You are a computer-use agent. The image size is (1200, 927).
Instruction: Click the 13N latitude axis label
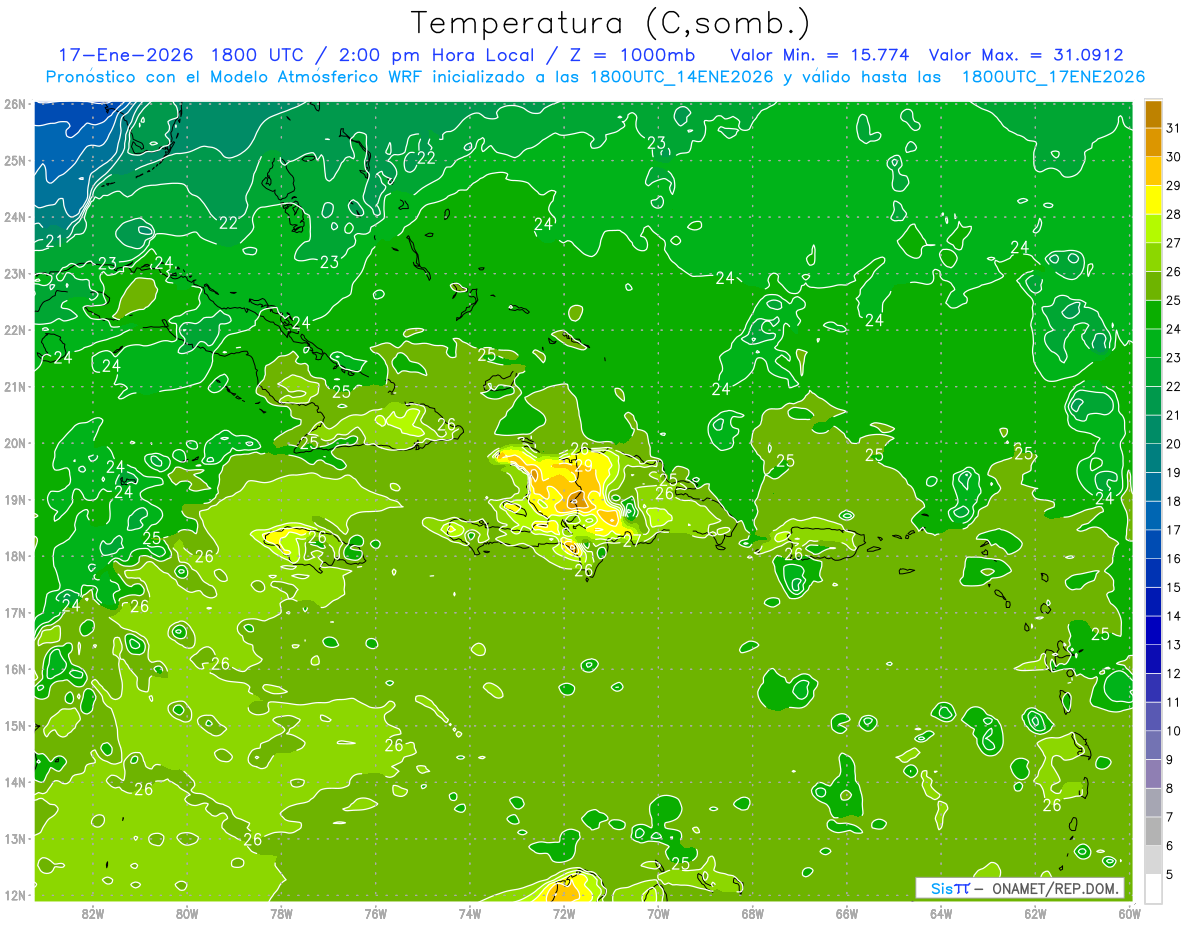(14, 839)
